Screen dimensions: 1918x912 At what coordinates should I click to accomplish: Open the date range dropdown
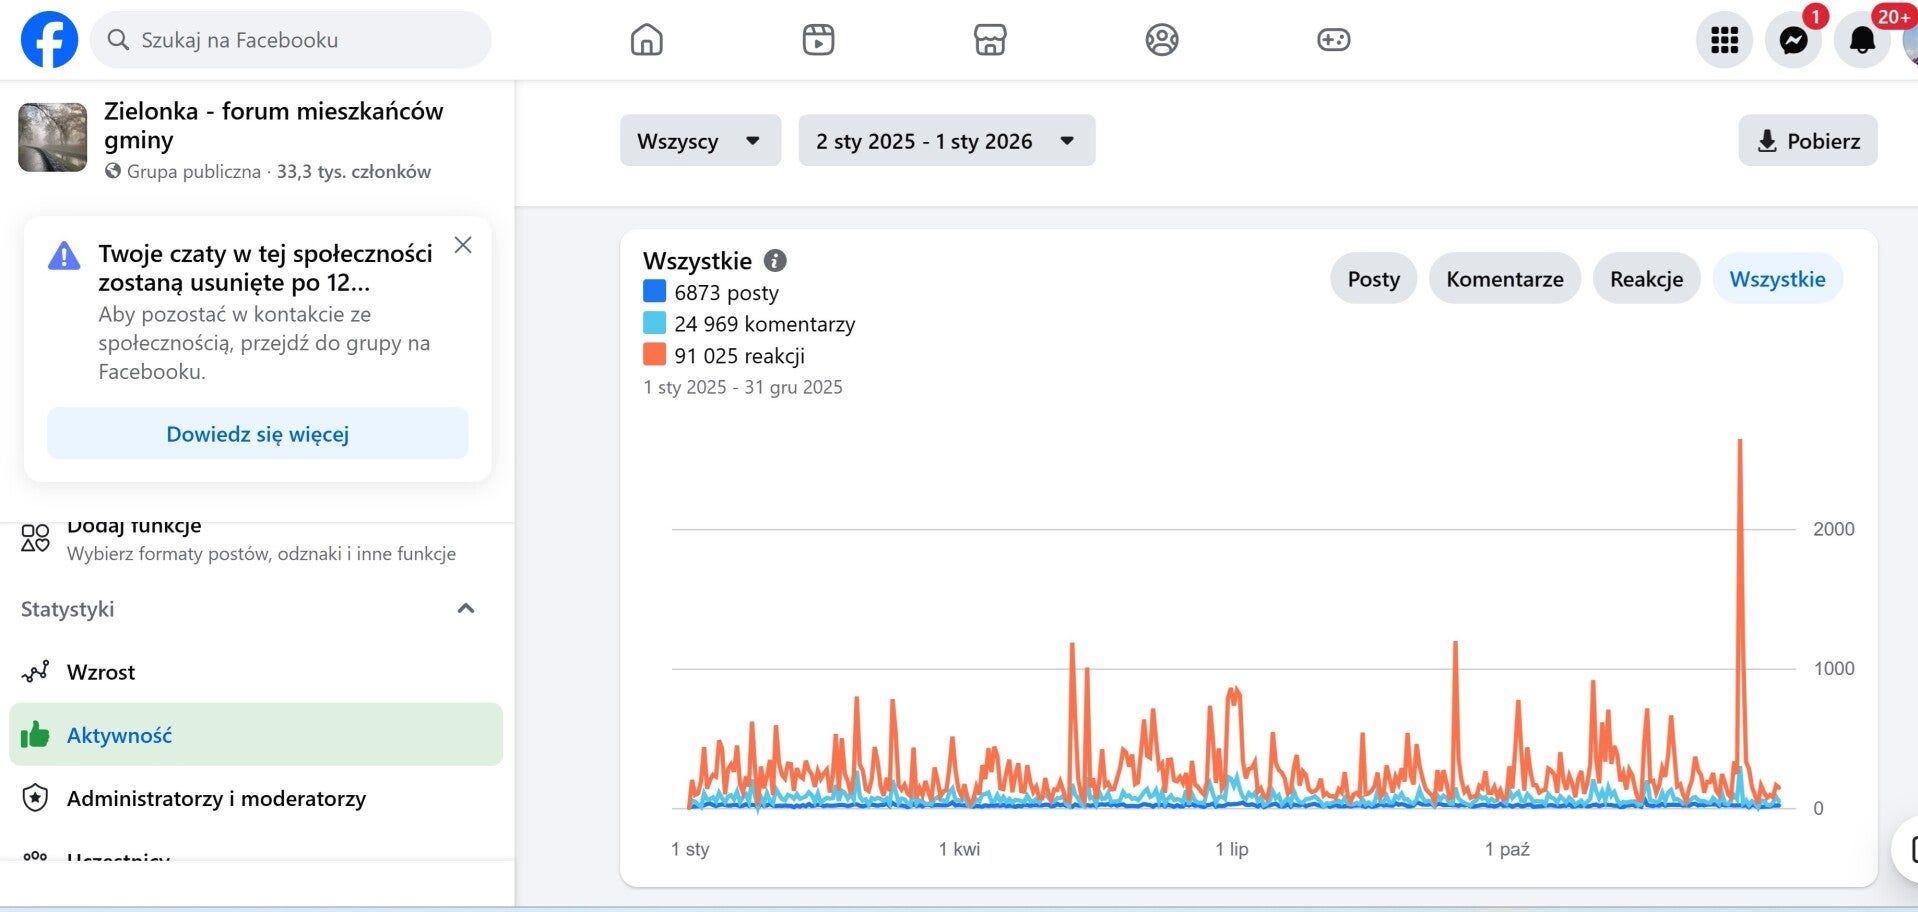pyautogui.click(x=945, y=141)
